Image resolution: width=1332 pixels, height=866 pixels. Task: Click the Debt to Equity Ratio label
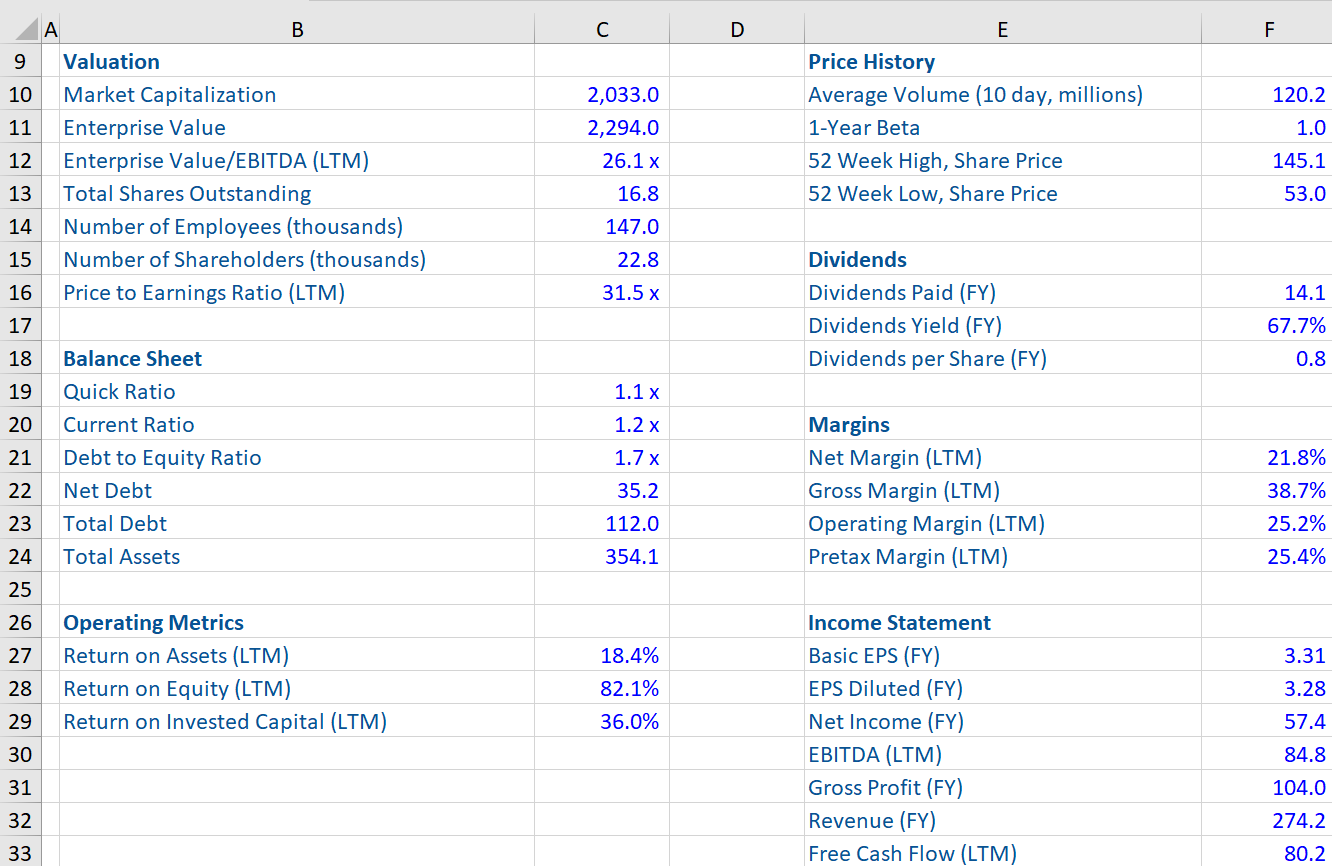tap(162, 458)
